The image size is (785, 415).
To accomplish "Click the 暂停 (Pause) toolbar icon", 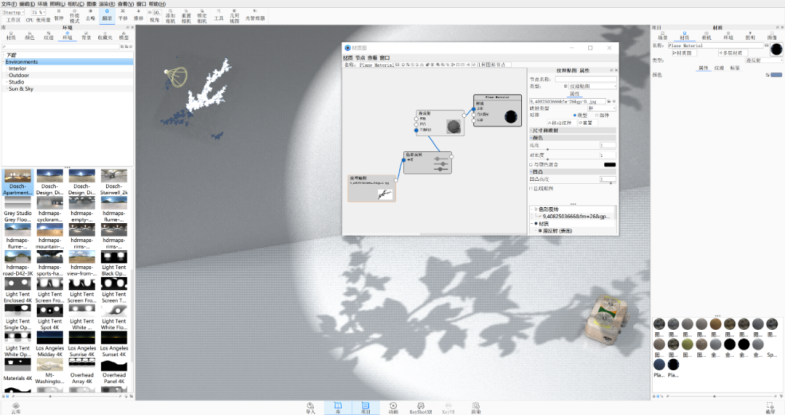I will click(x=59, y=15).
